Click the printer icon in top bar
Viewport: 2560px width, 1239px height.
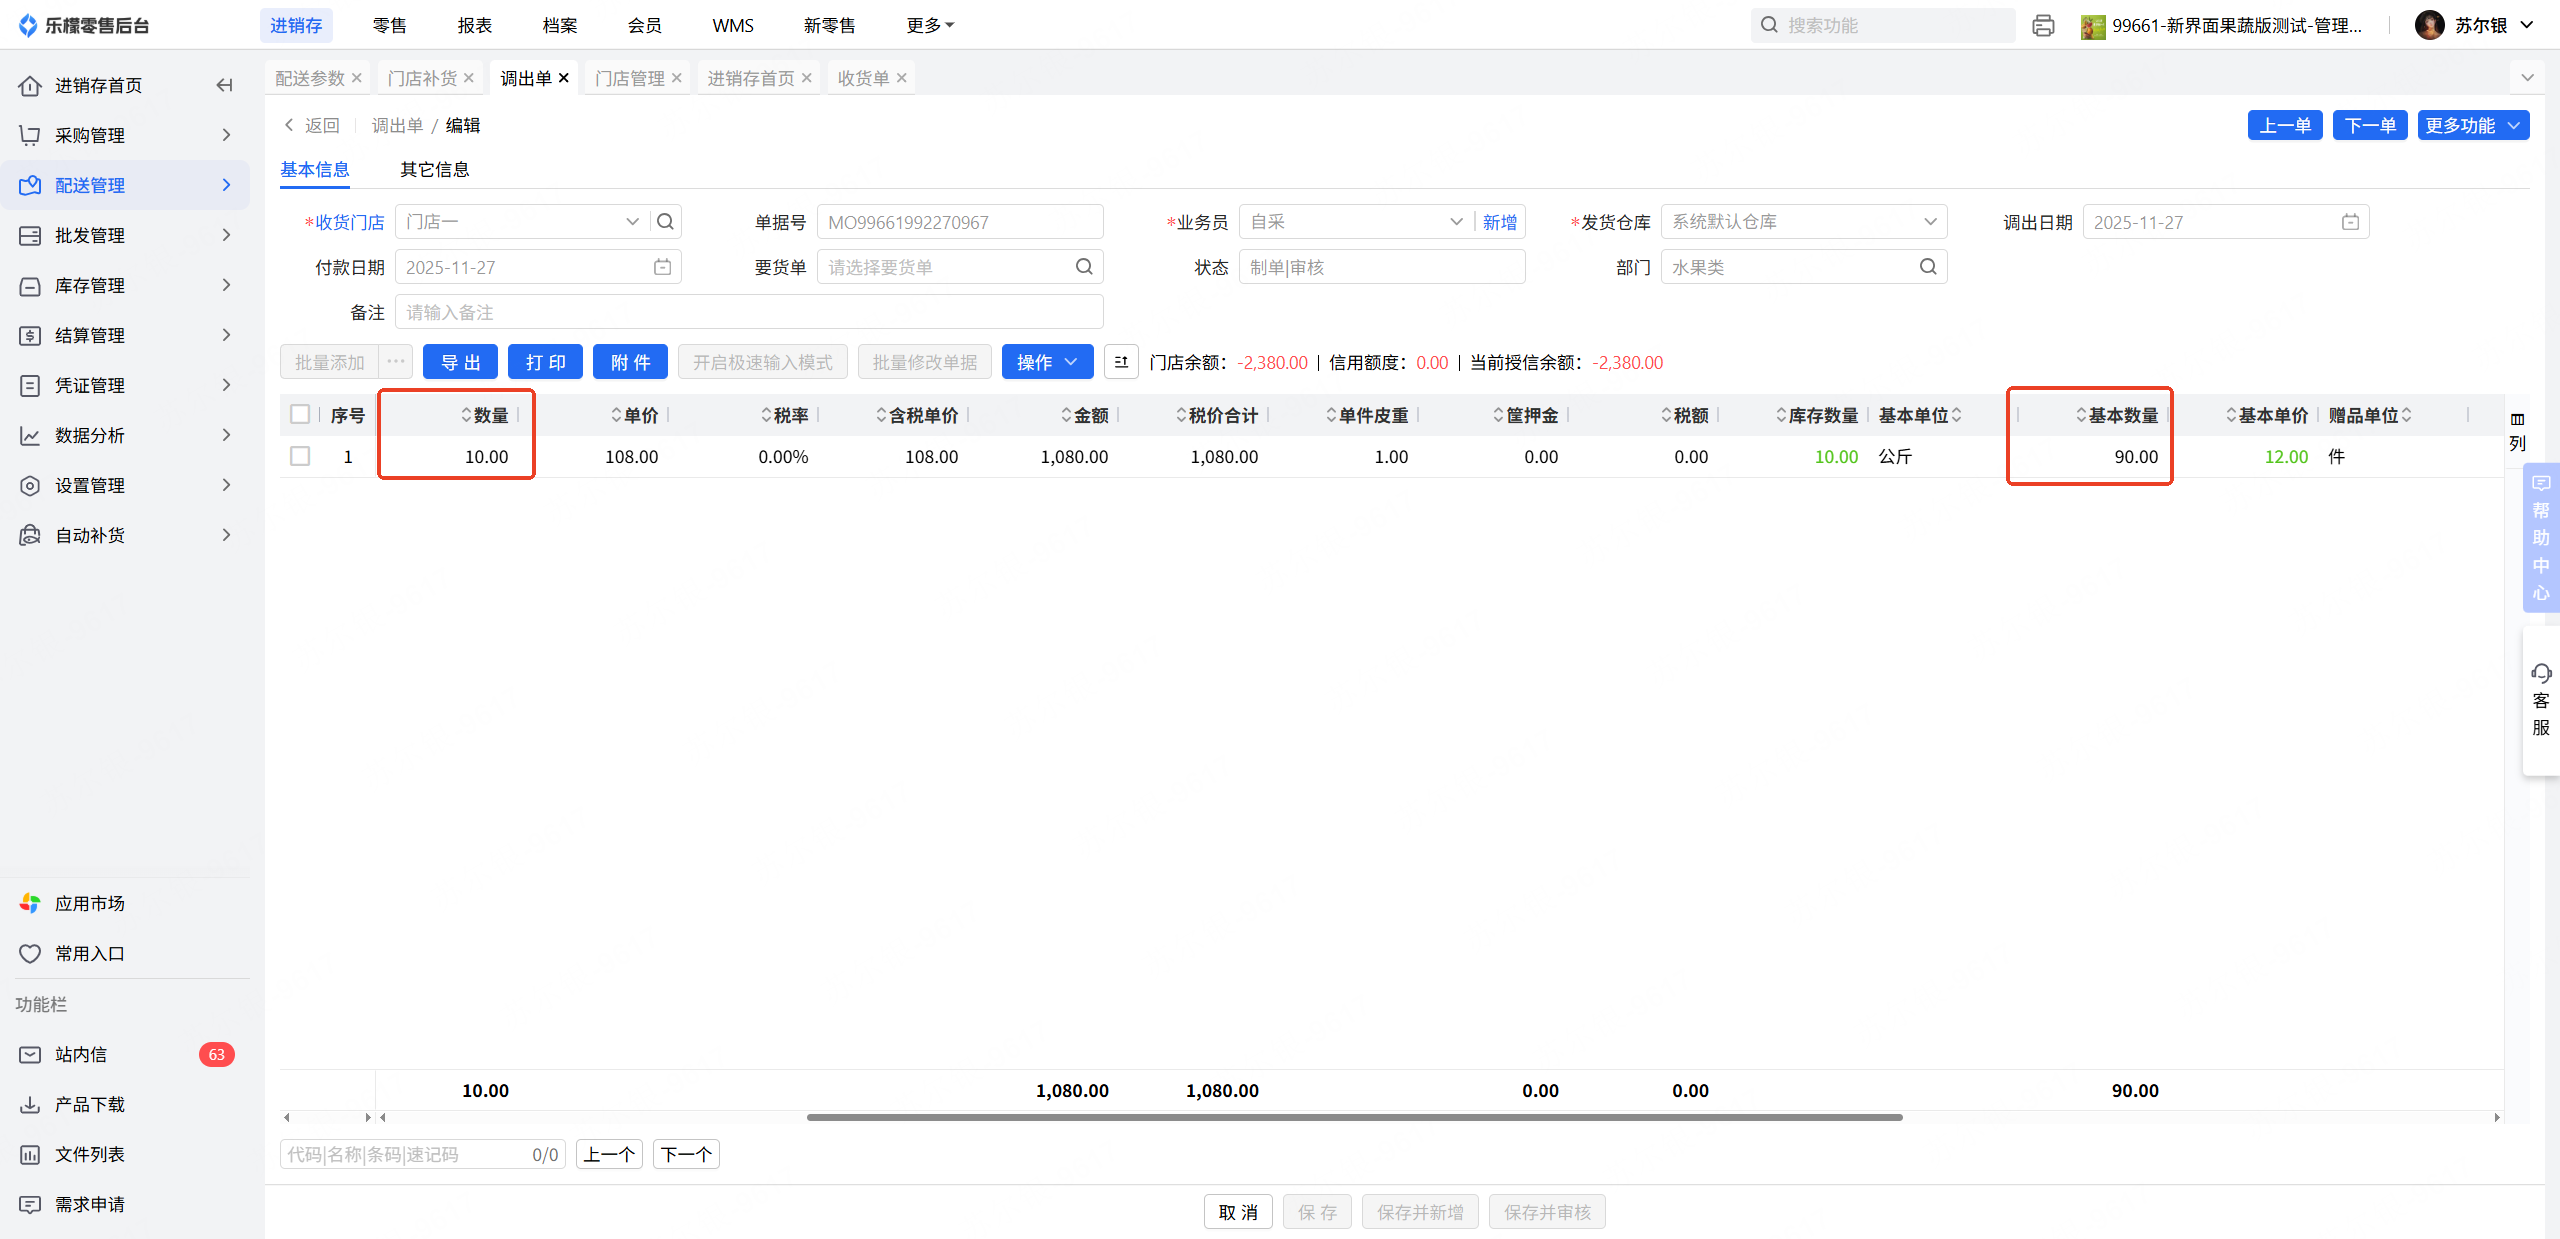point(2043,26)
